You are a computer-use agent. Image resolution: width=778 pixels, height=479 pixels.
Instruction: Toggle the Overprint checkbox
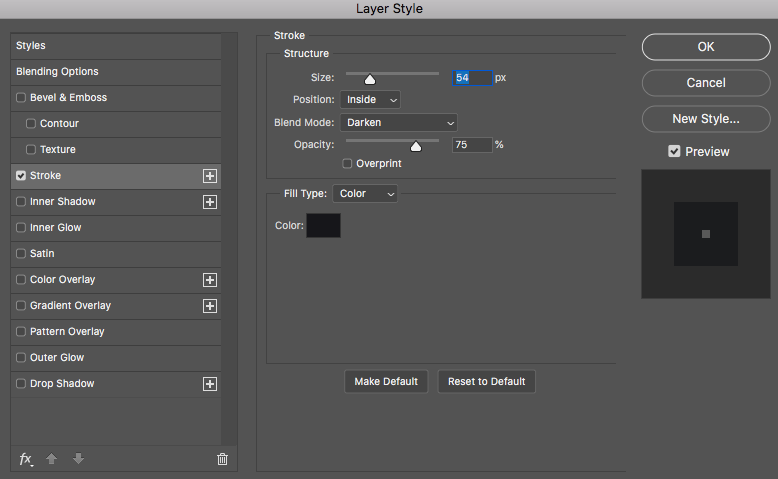[x=347, y=163]
